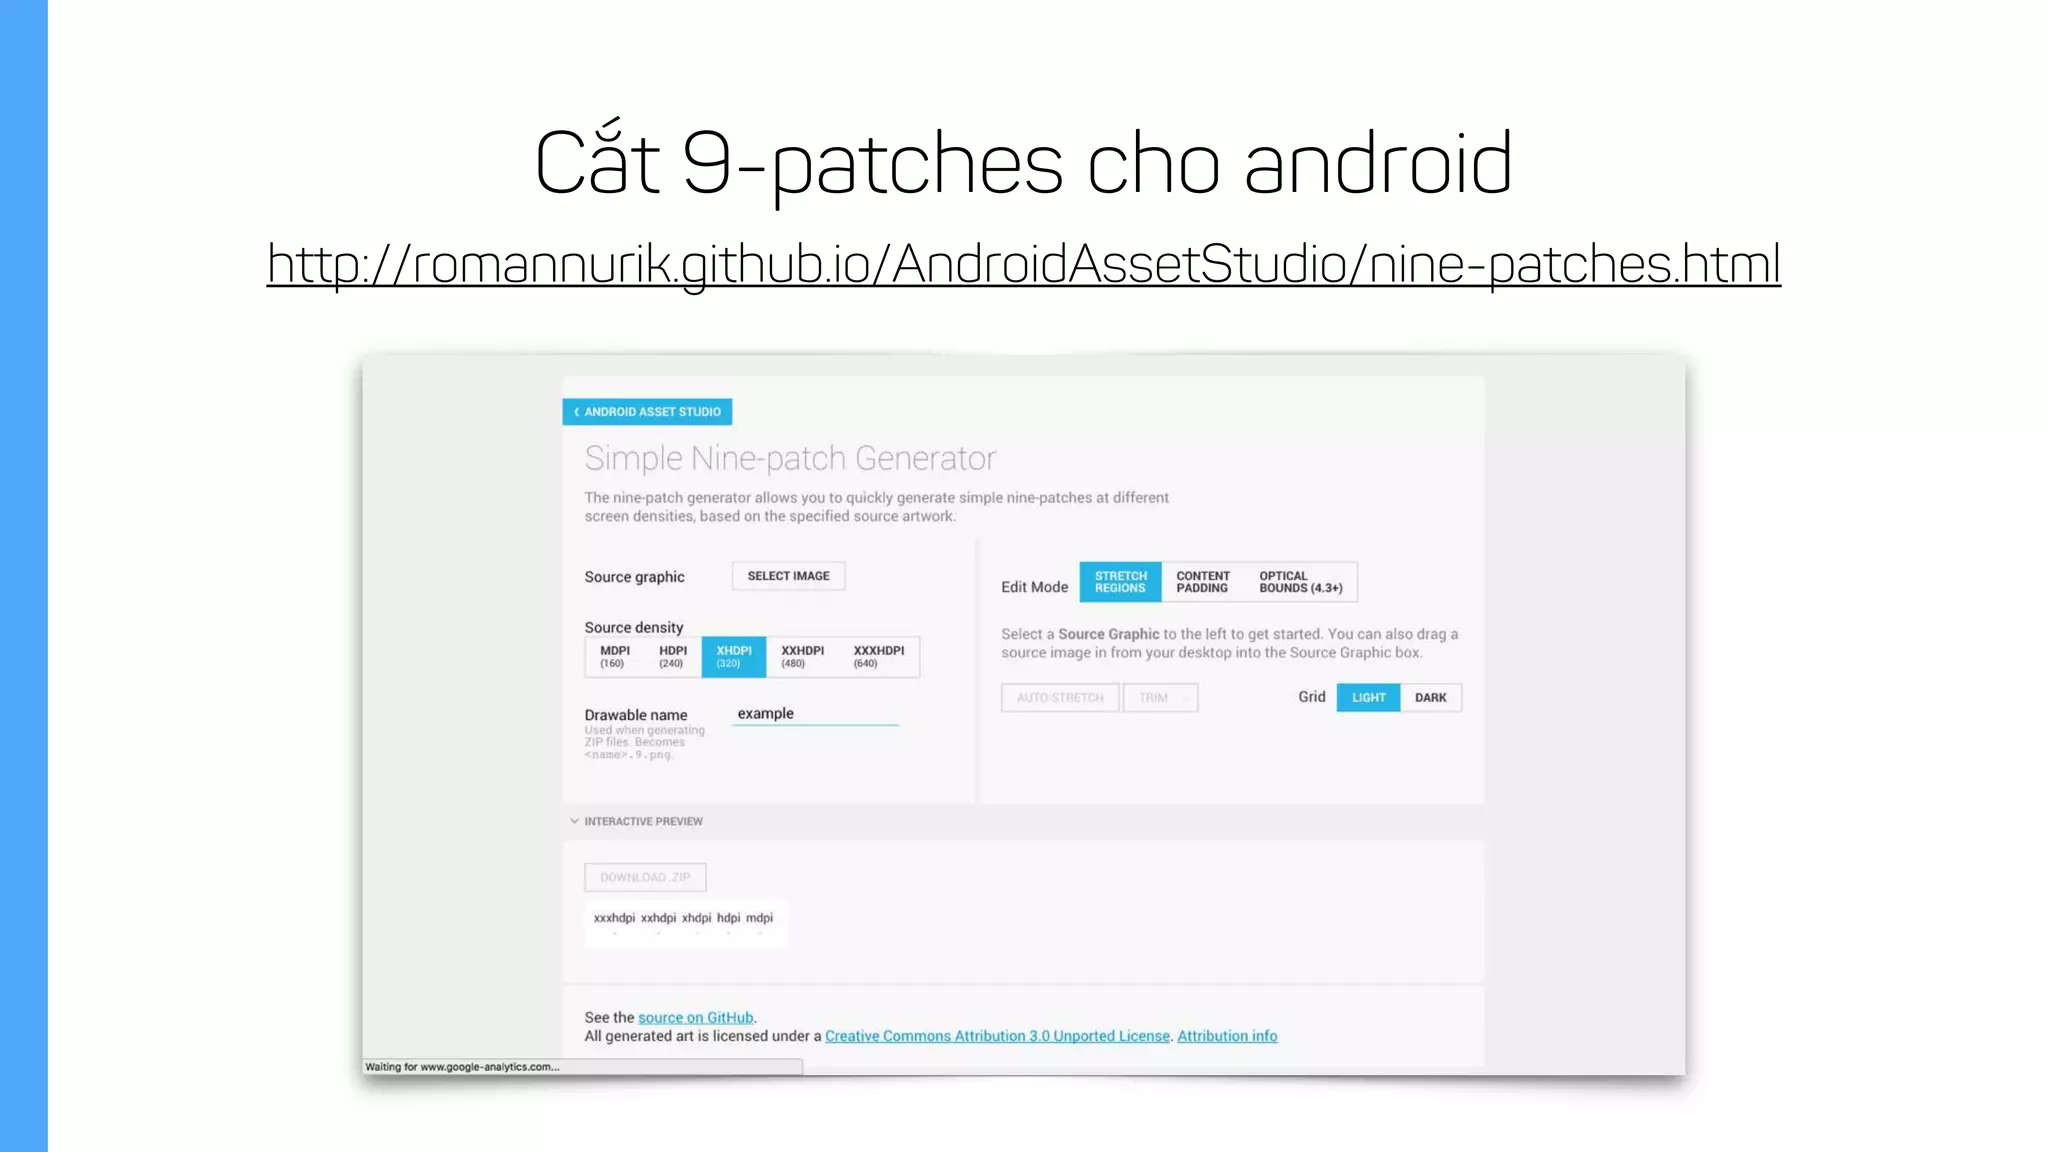Choose XHDPI (320) source density

coord(733,657)
